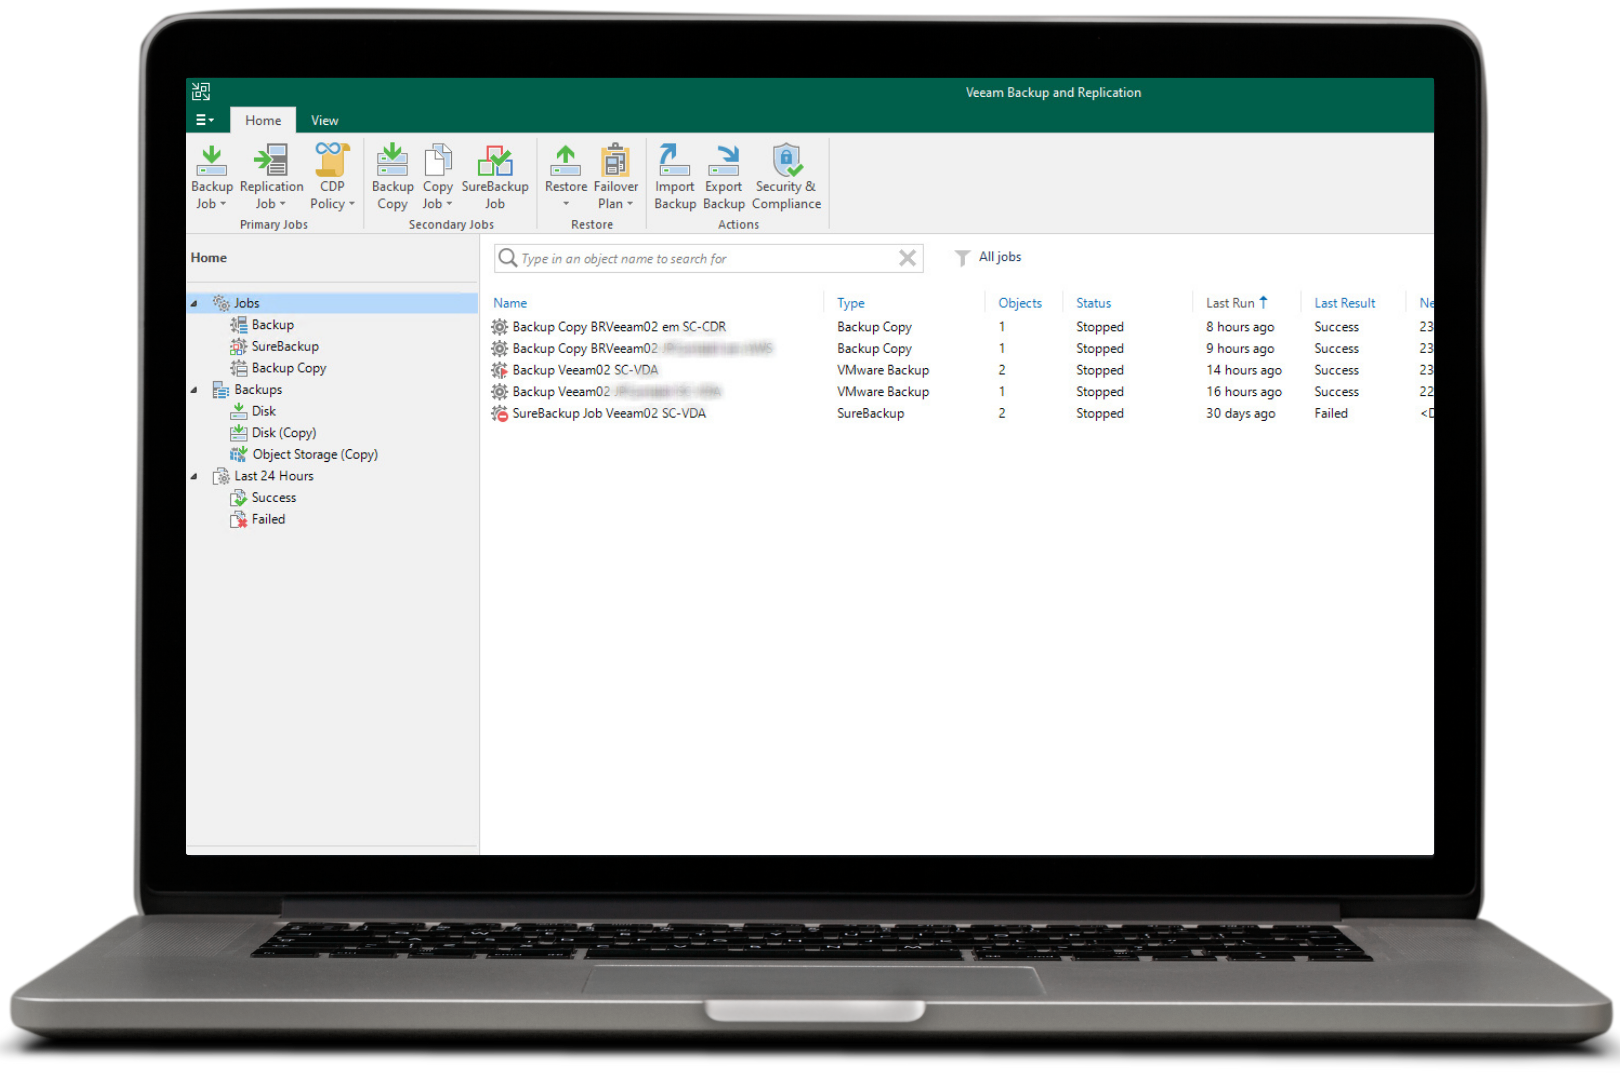This screenshot has height=1080, width=1620.
Task: Select the Backup Copy BRVeeam02 em SC-CDR row
Action: (x=960, y=327)
